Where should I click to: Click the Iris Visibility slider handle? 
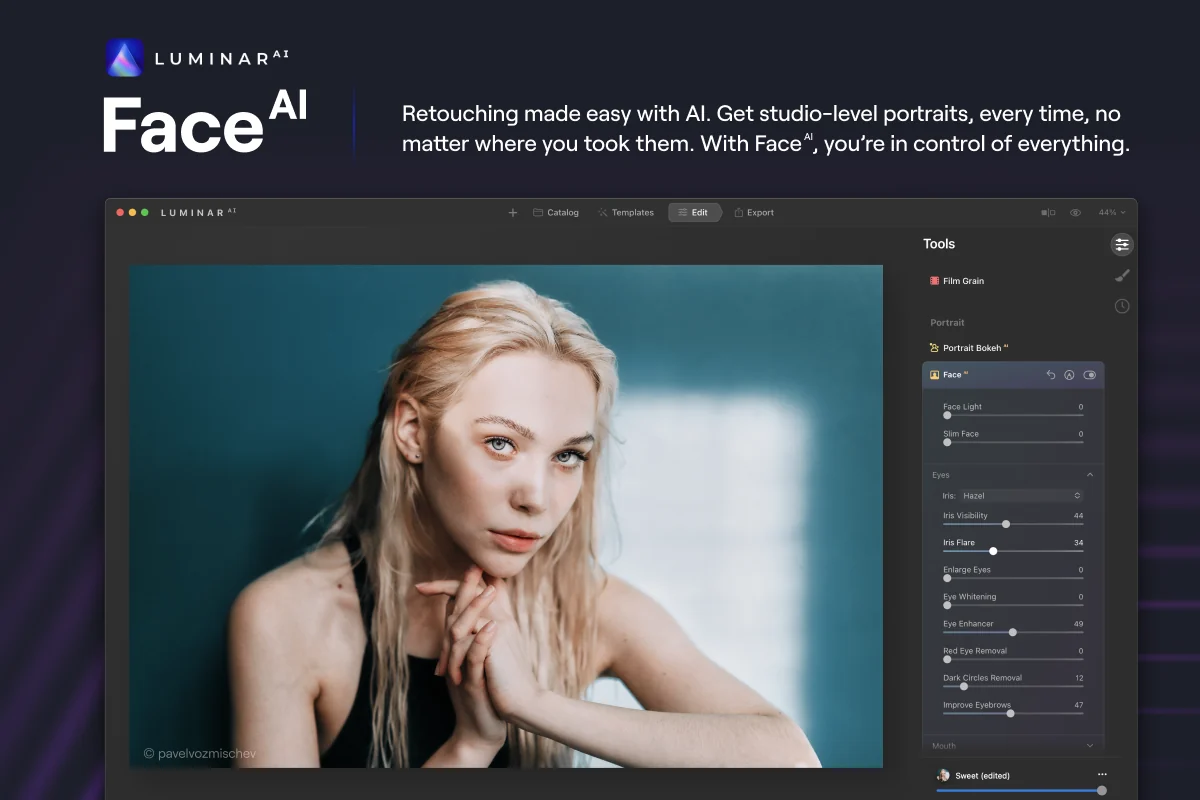[x=1006, y=524]
